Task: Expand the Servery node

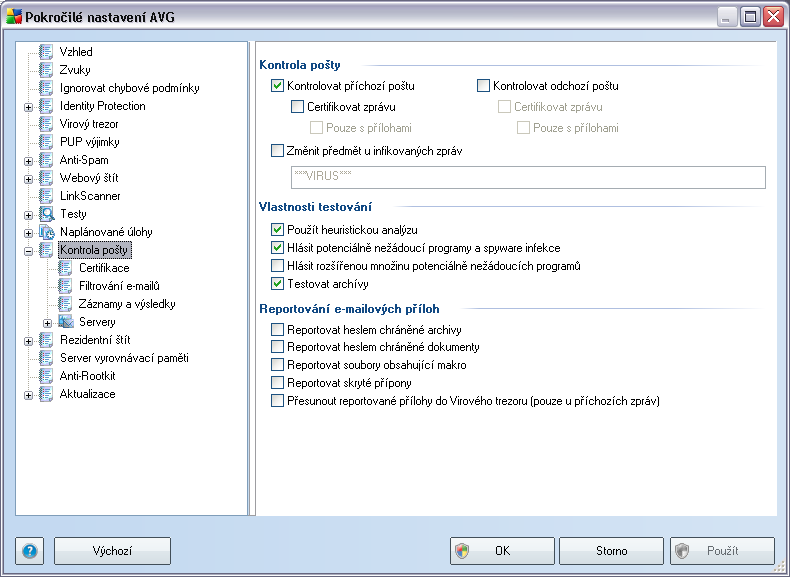Action: (x=47, y=323)
